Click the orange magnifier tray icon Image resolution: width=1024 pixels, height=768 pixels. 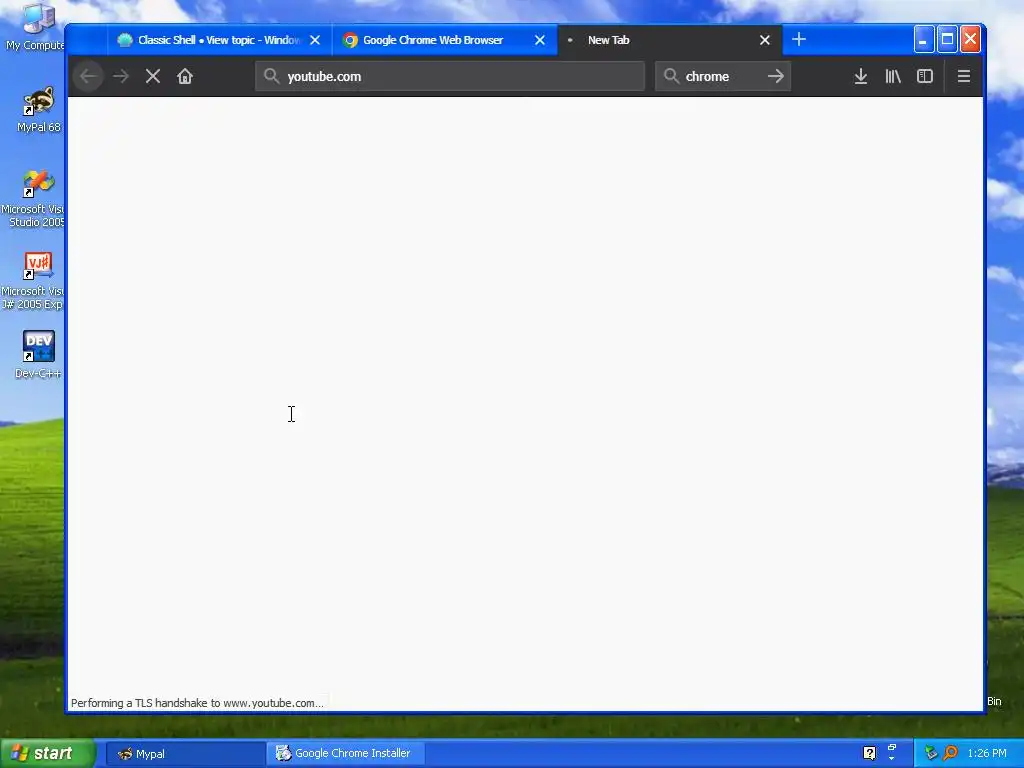[950, 753]
